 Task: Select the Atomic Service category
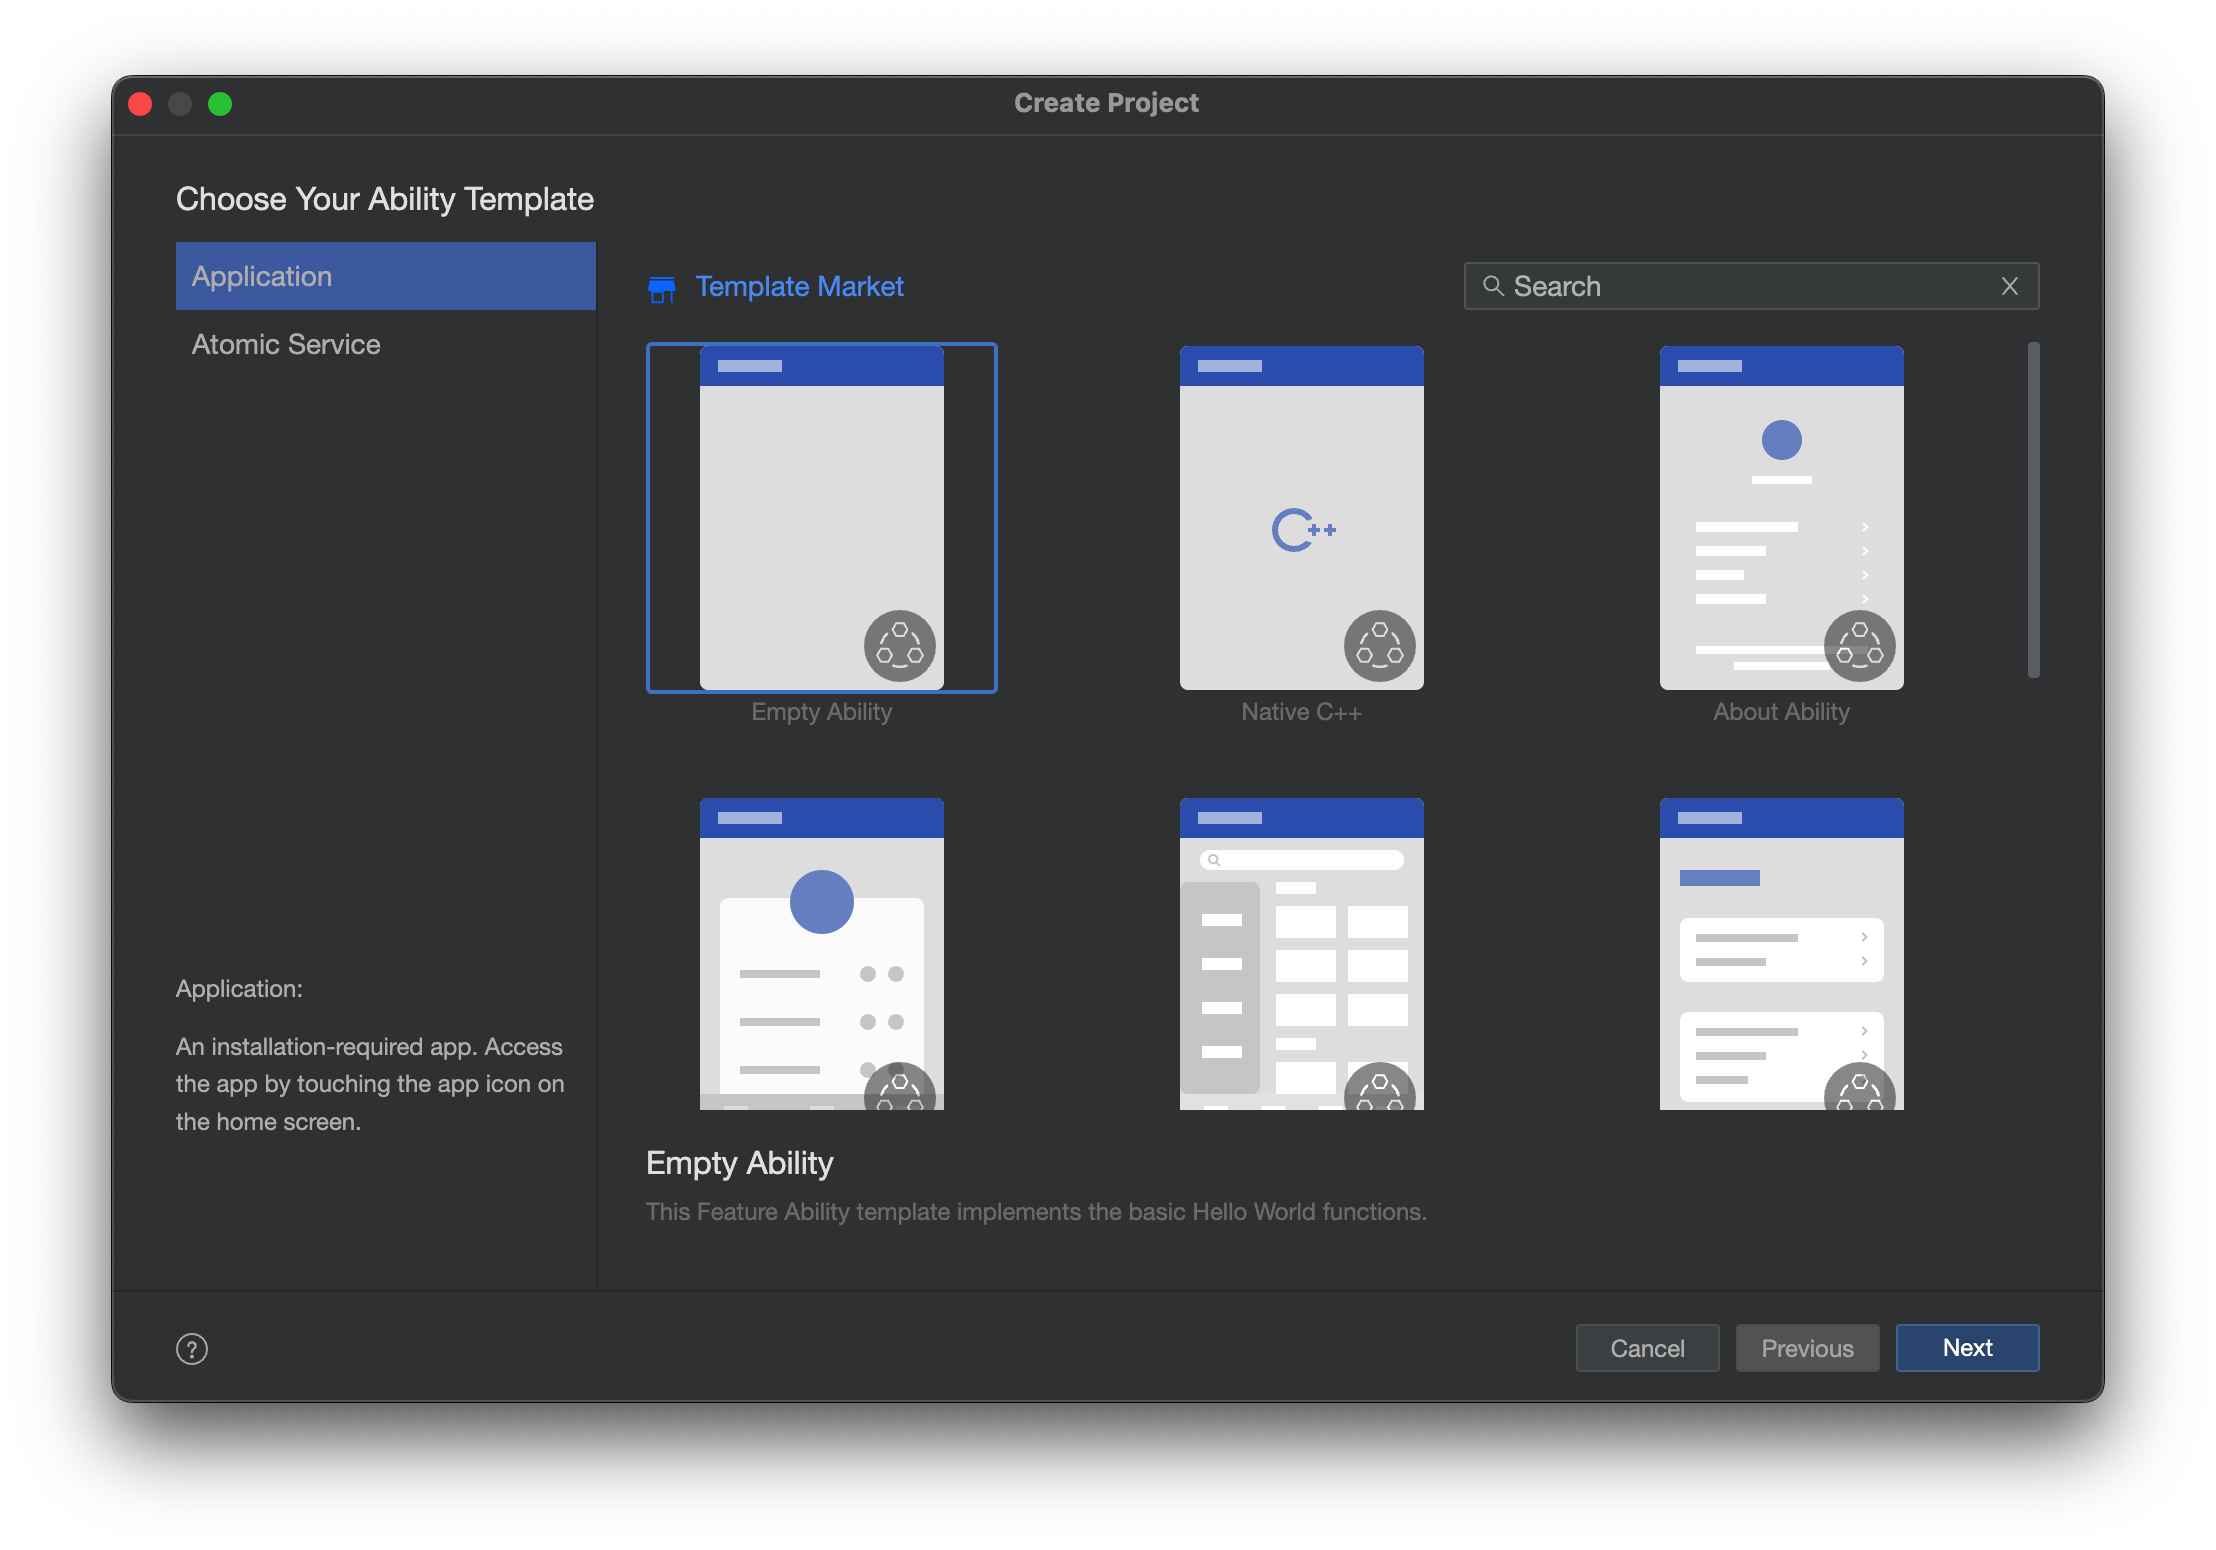[x=386, y=344]
